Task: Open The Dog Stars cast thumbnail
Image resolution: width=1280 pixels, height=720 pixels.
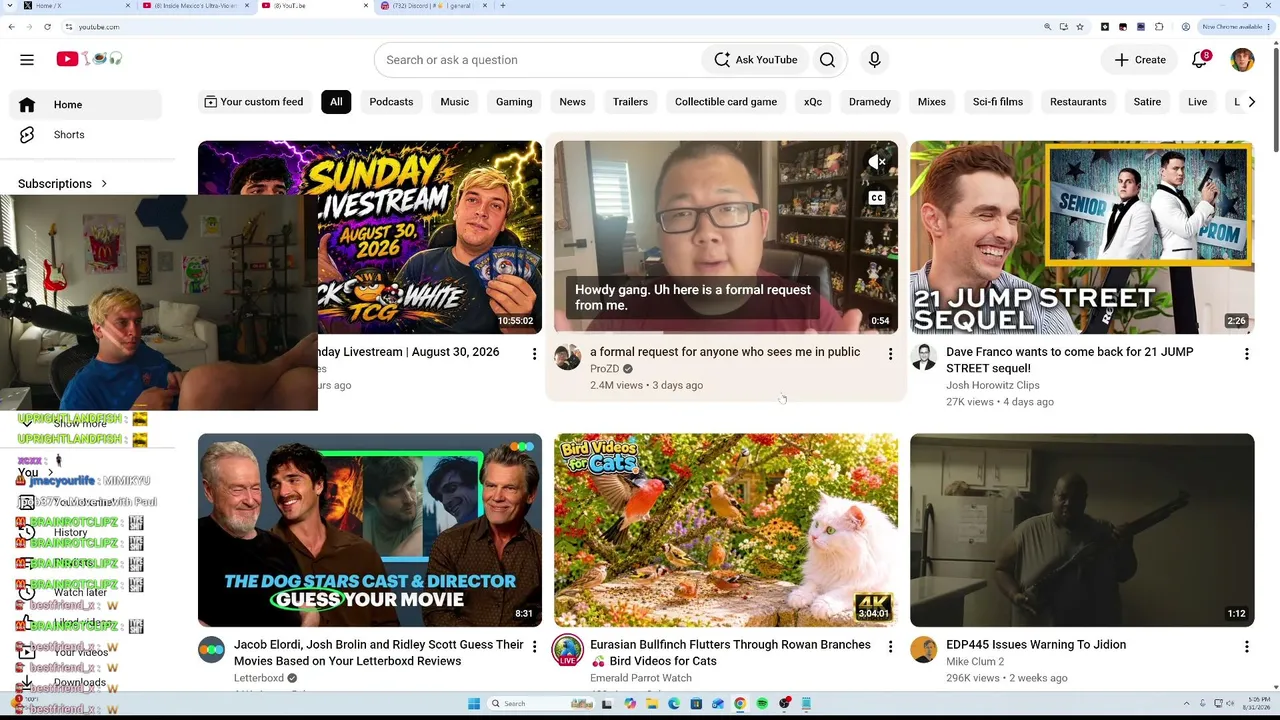Action: [370, 530]
